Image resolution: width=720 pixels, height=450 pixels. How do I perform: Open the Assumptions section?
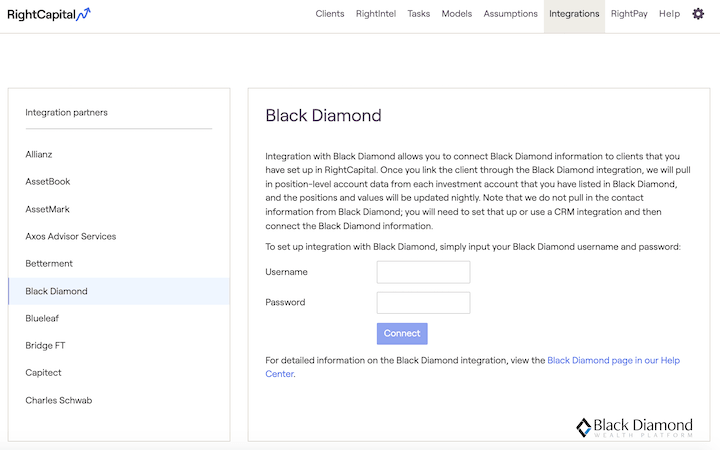point(510,14)
